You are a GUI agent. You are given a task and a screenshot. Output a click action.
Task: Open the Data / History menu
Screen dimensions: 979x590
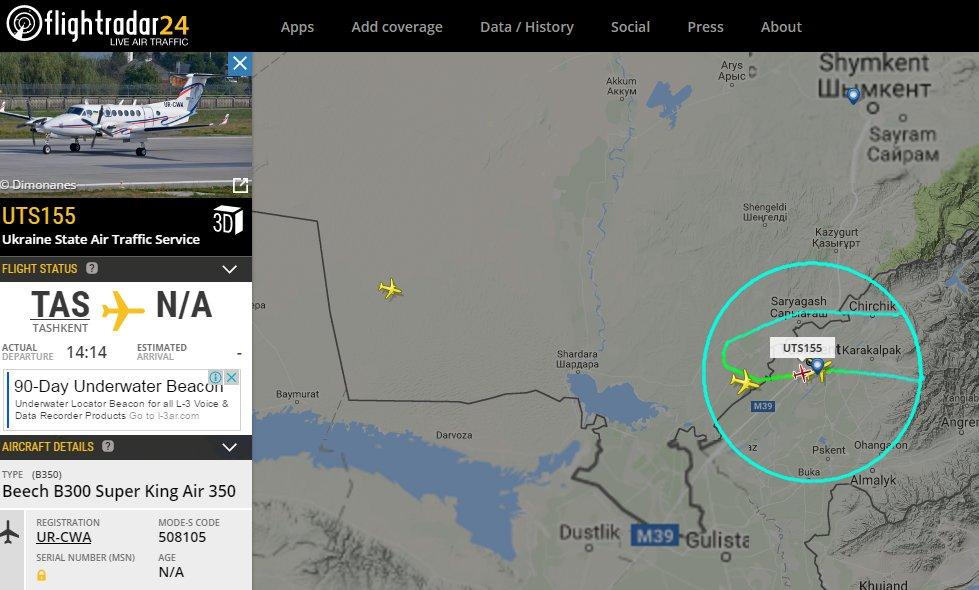click(527, 27)
